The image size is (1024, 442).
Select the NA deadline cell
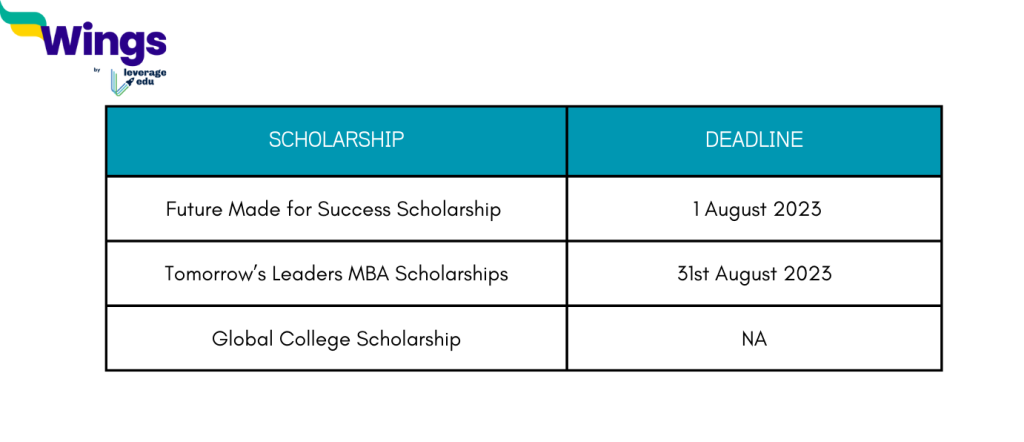click(754, 339)
